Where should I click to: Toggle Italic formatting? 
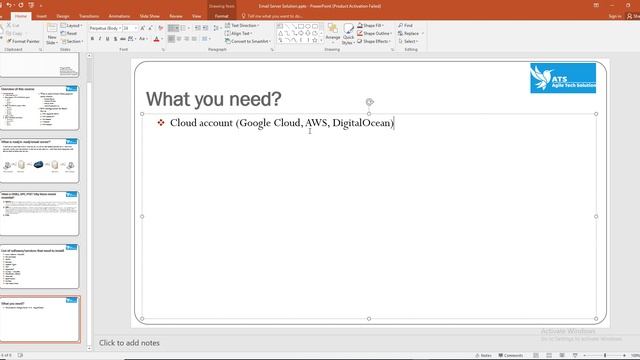pyautogui.click(x=100, y=39)
